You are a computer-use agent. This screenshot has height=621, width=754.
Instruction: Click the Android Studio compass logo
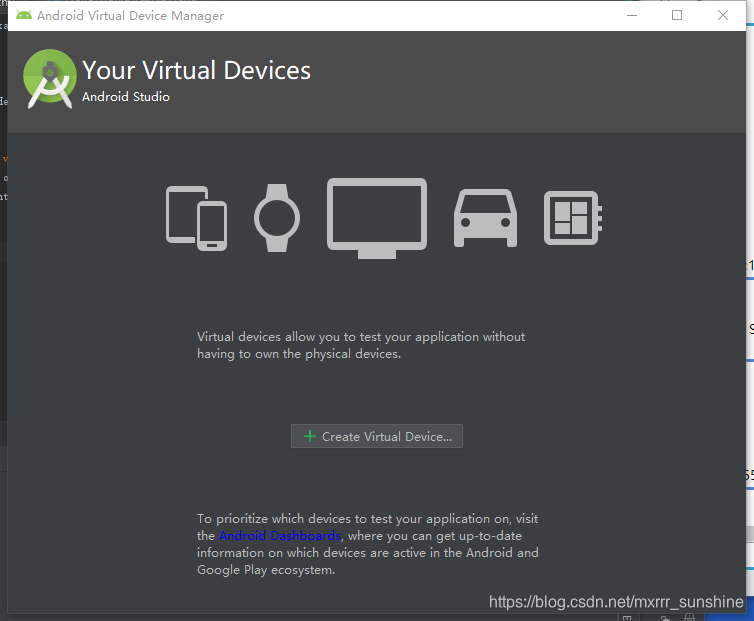tap(50, 78)
